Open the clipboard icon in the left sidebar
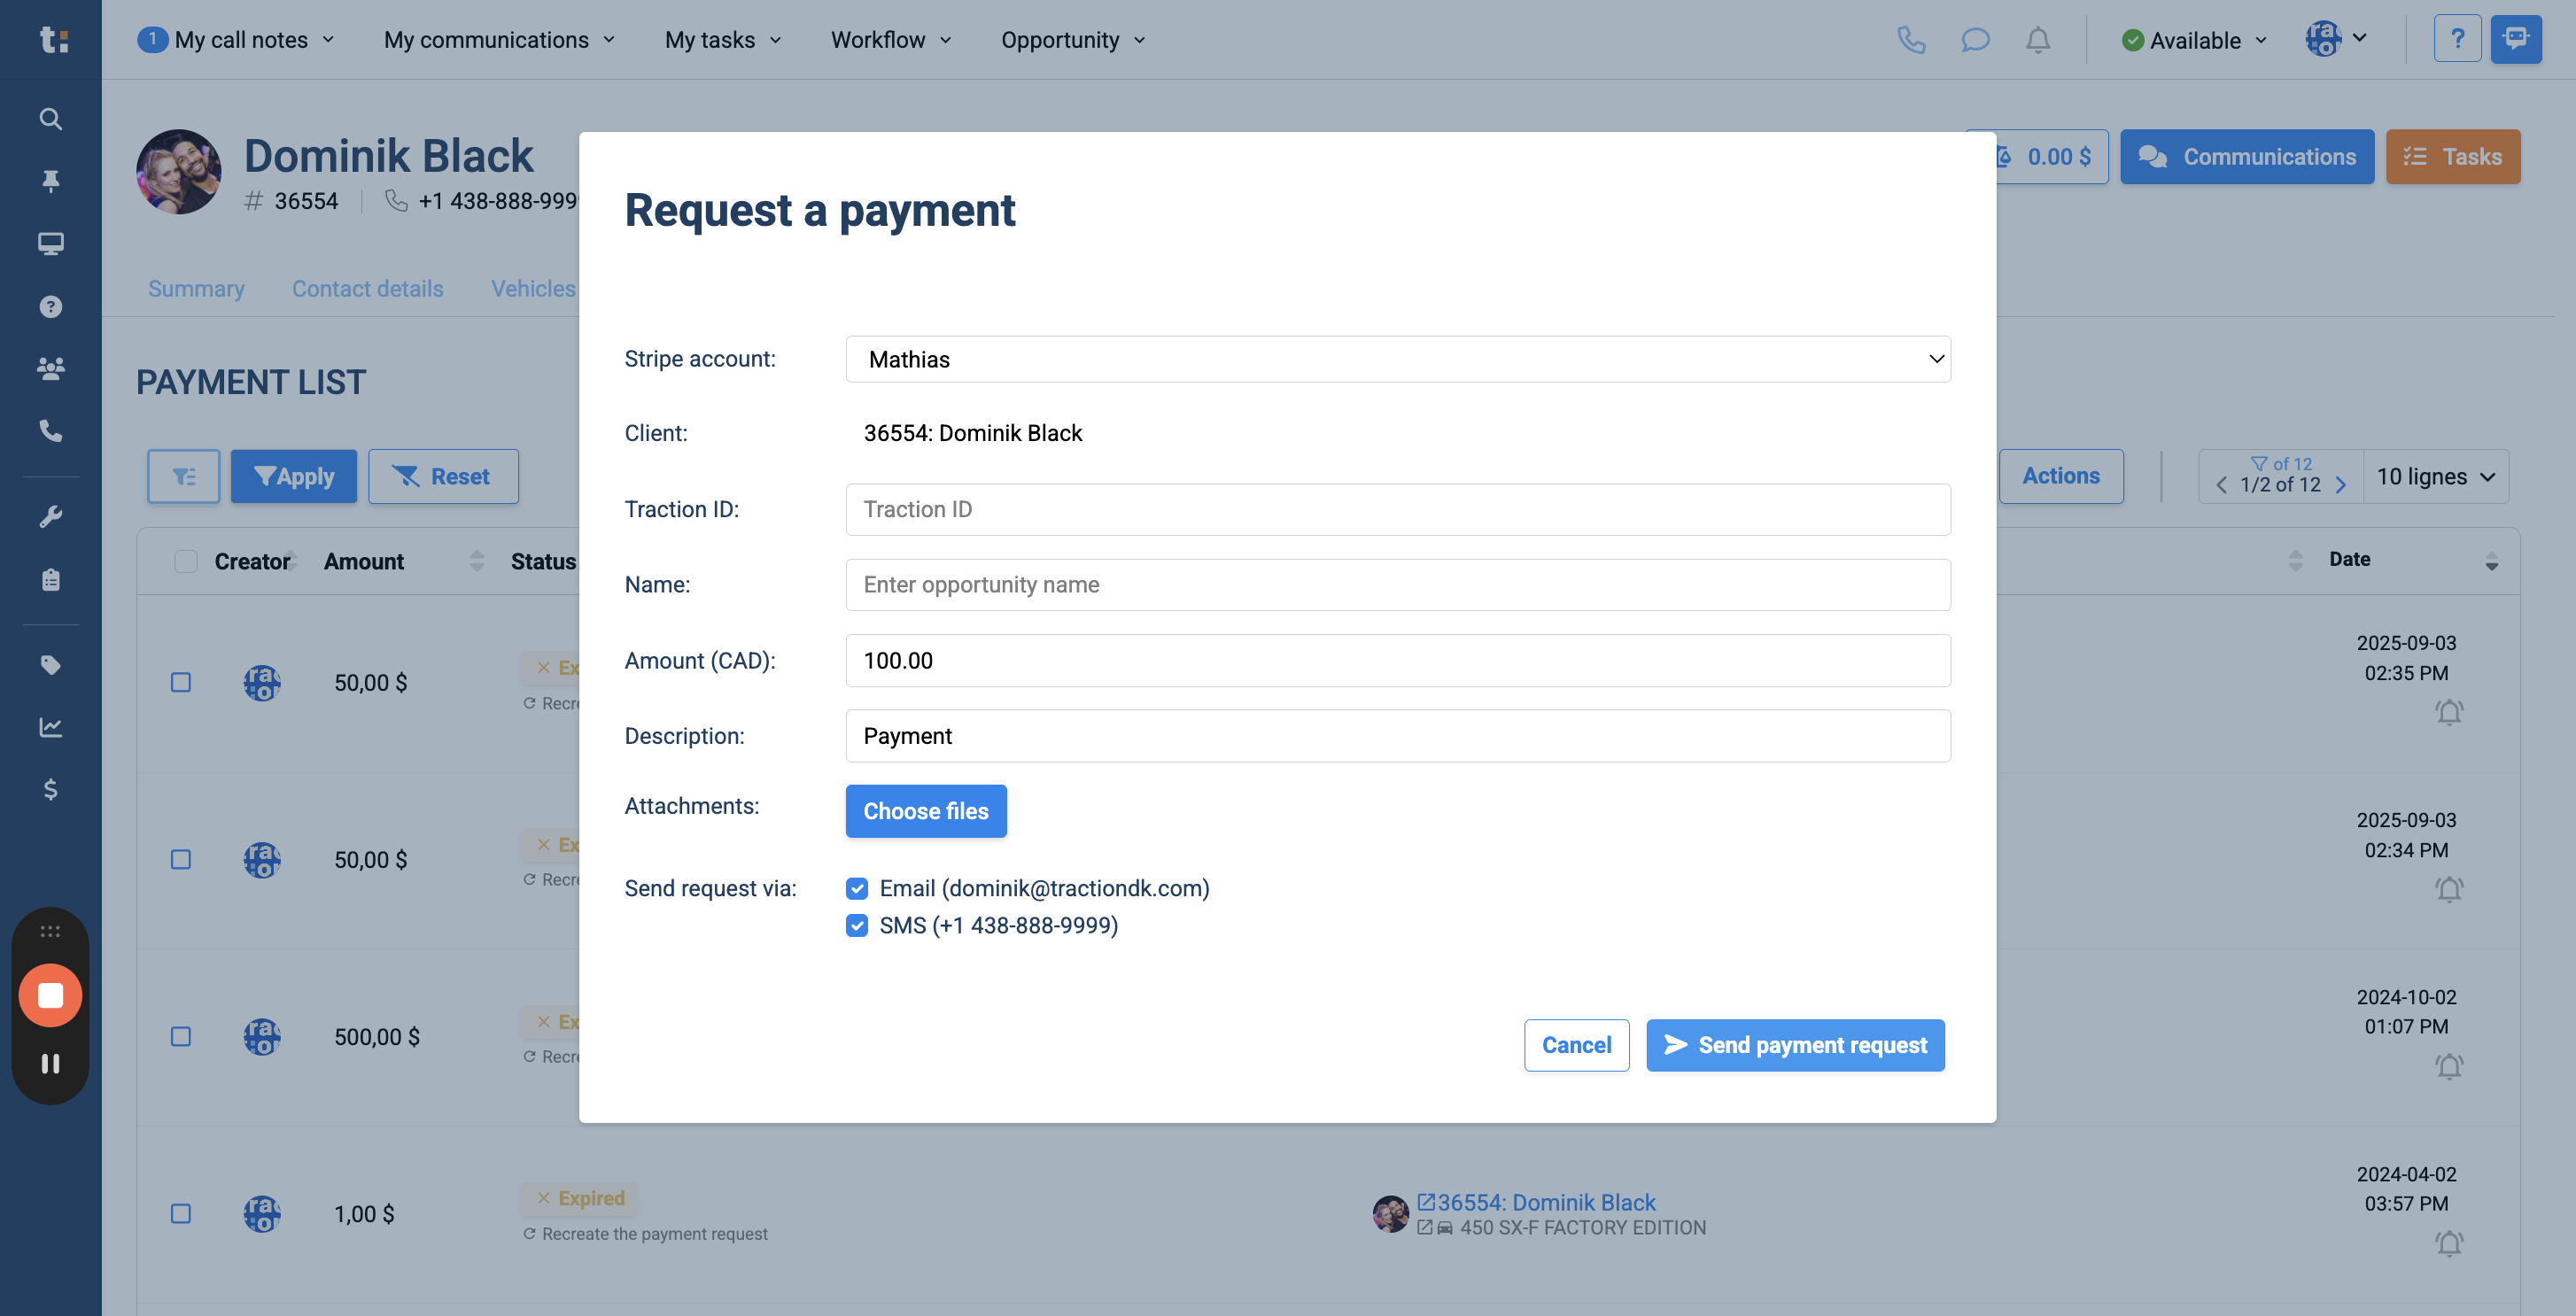2576x1316 pixels. (50, 579)
